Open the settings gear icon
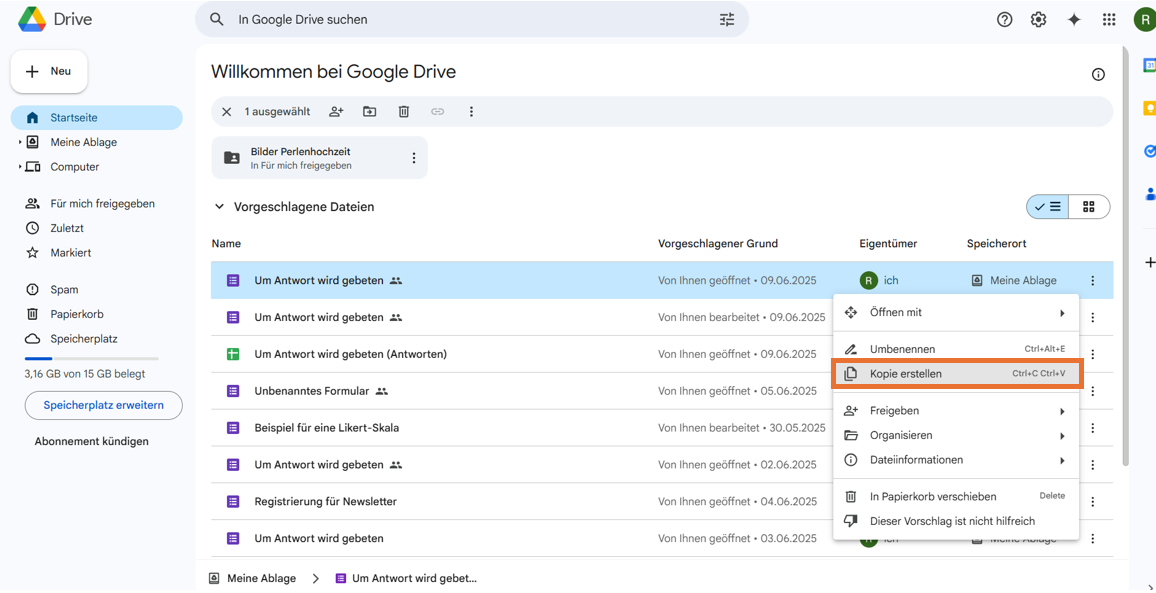The image size is (1156, 593). [x=1039, y=20]
